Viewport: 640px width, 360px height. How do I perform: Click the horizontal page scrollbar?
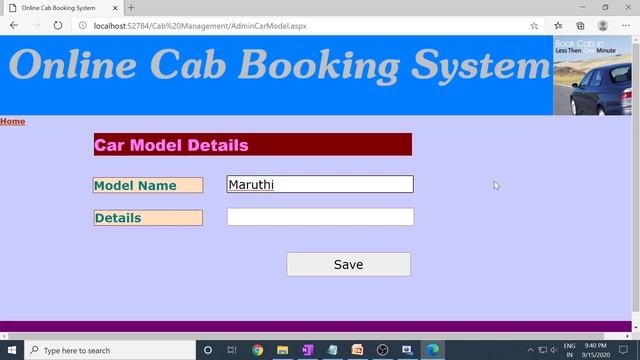coord(306,336)
